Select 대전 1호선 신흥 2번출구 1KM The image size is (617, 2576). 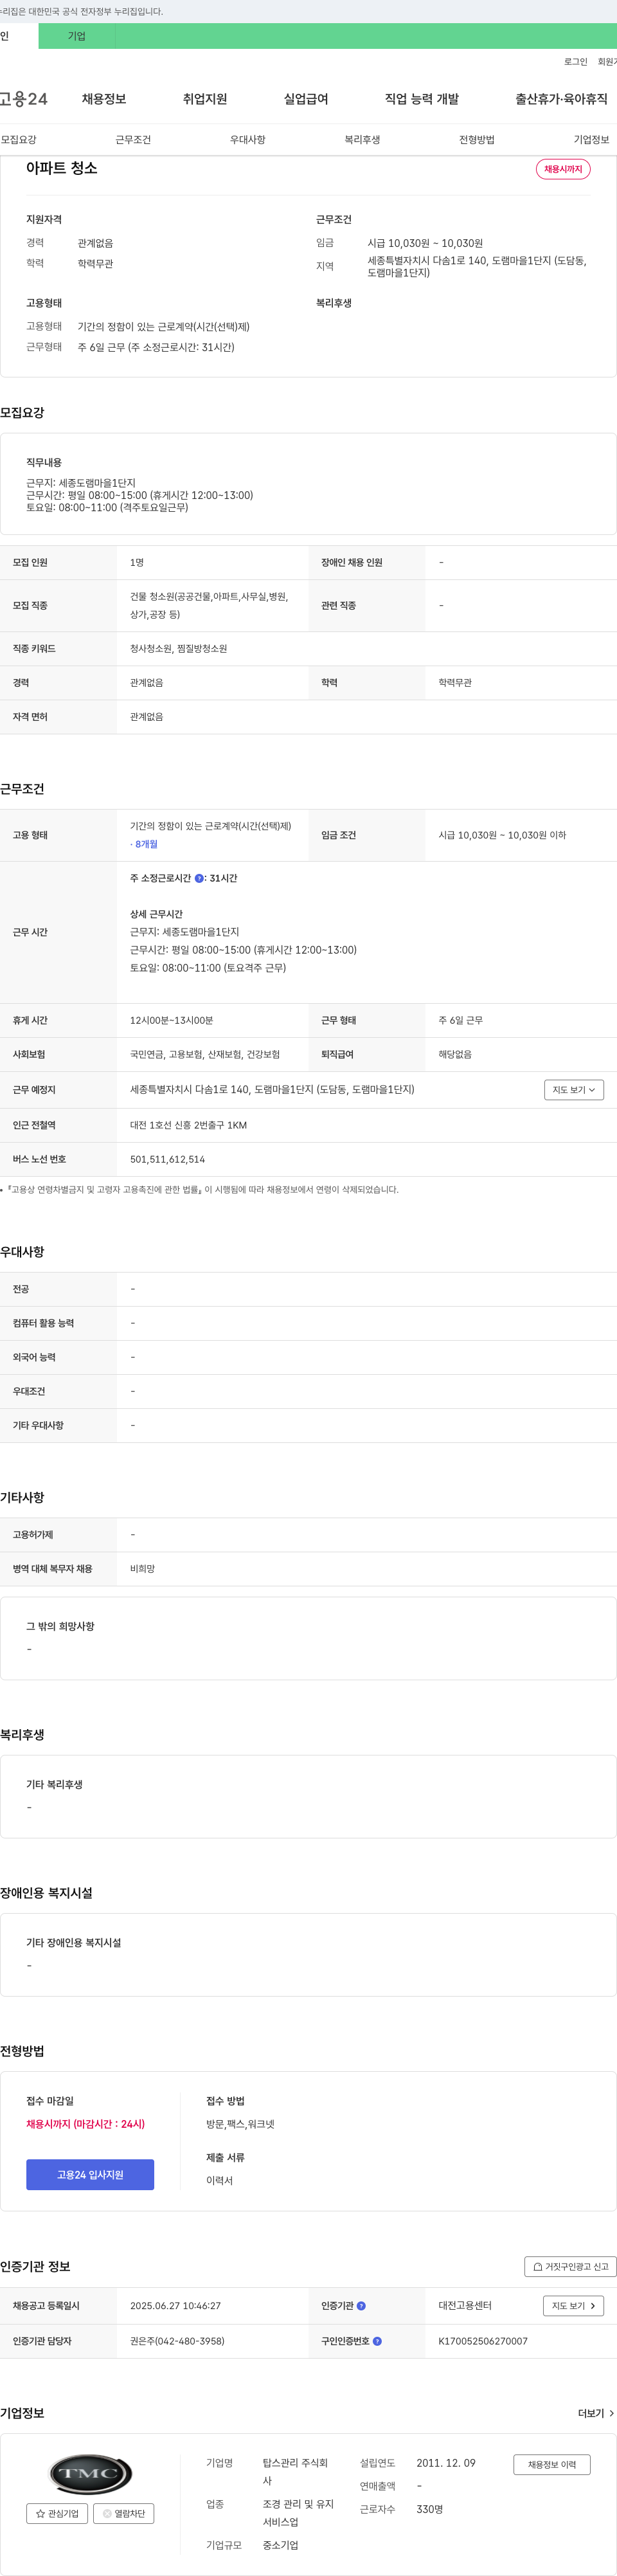click(x=188, y=1125)
